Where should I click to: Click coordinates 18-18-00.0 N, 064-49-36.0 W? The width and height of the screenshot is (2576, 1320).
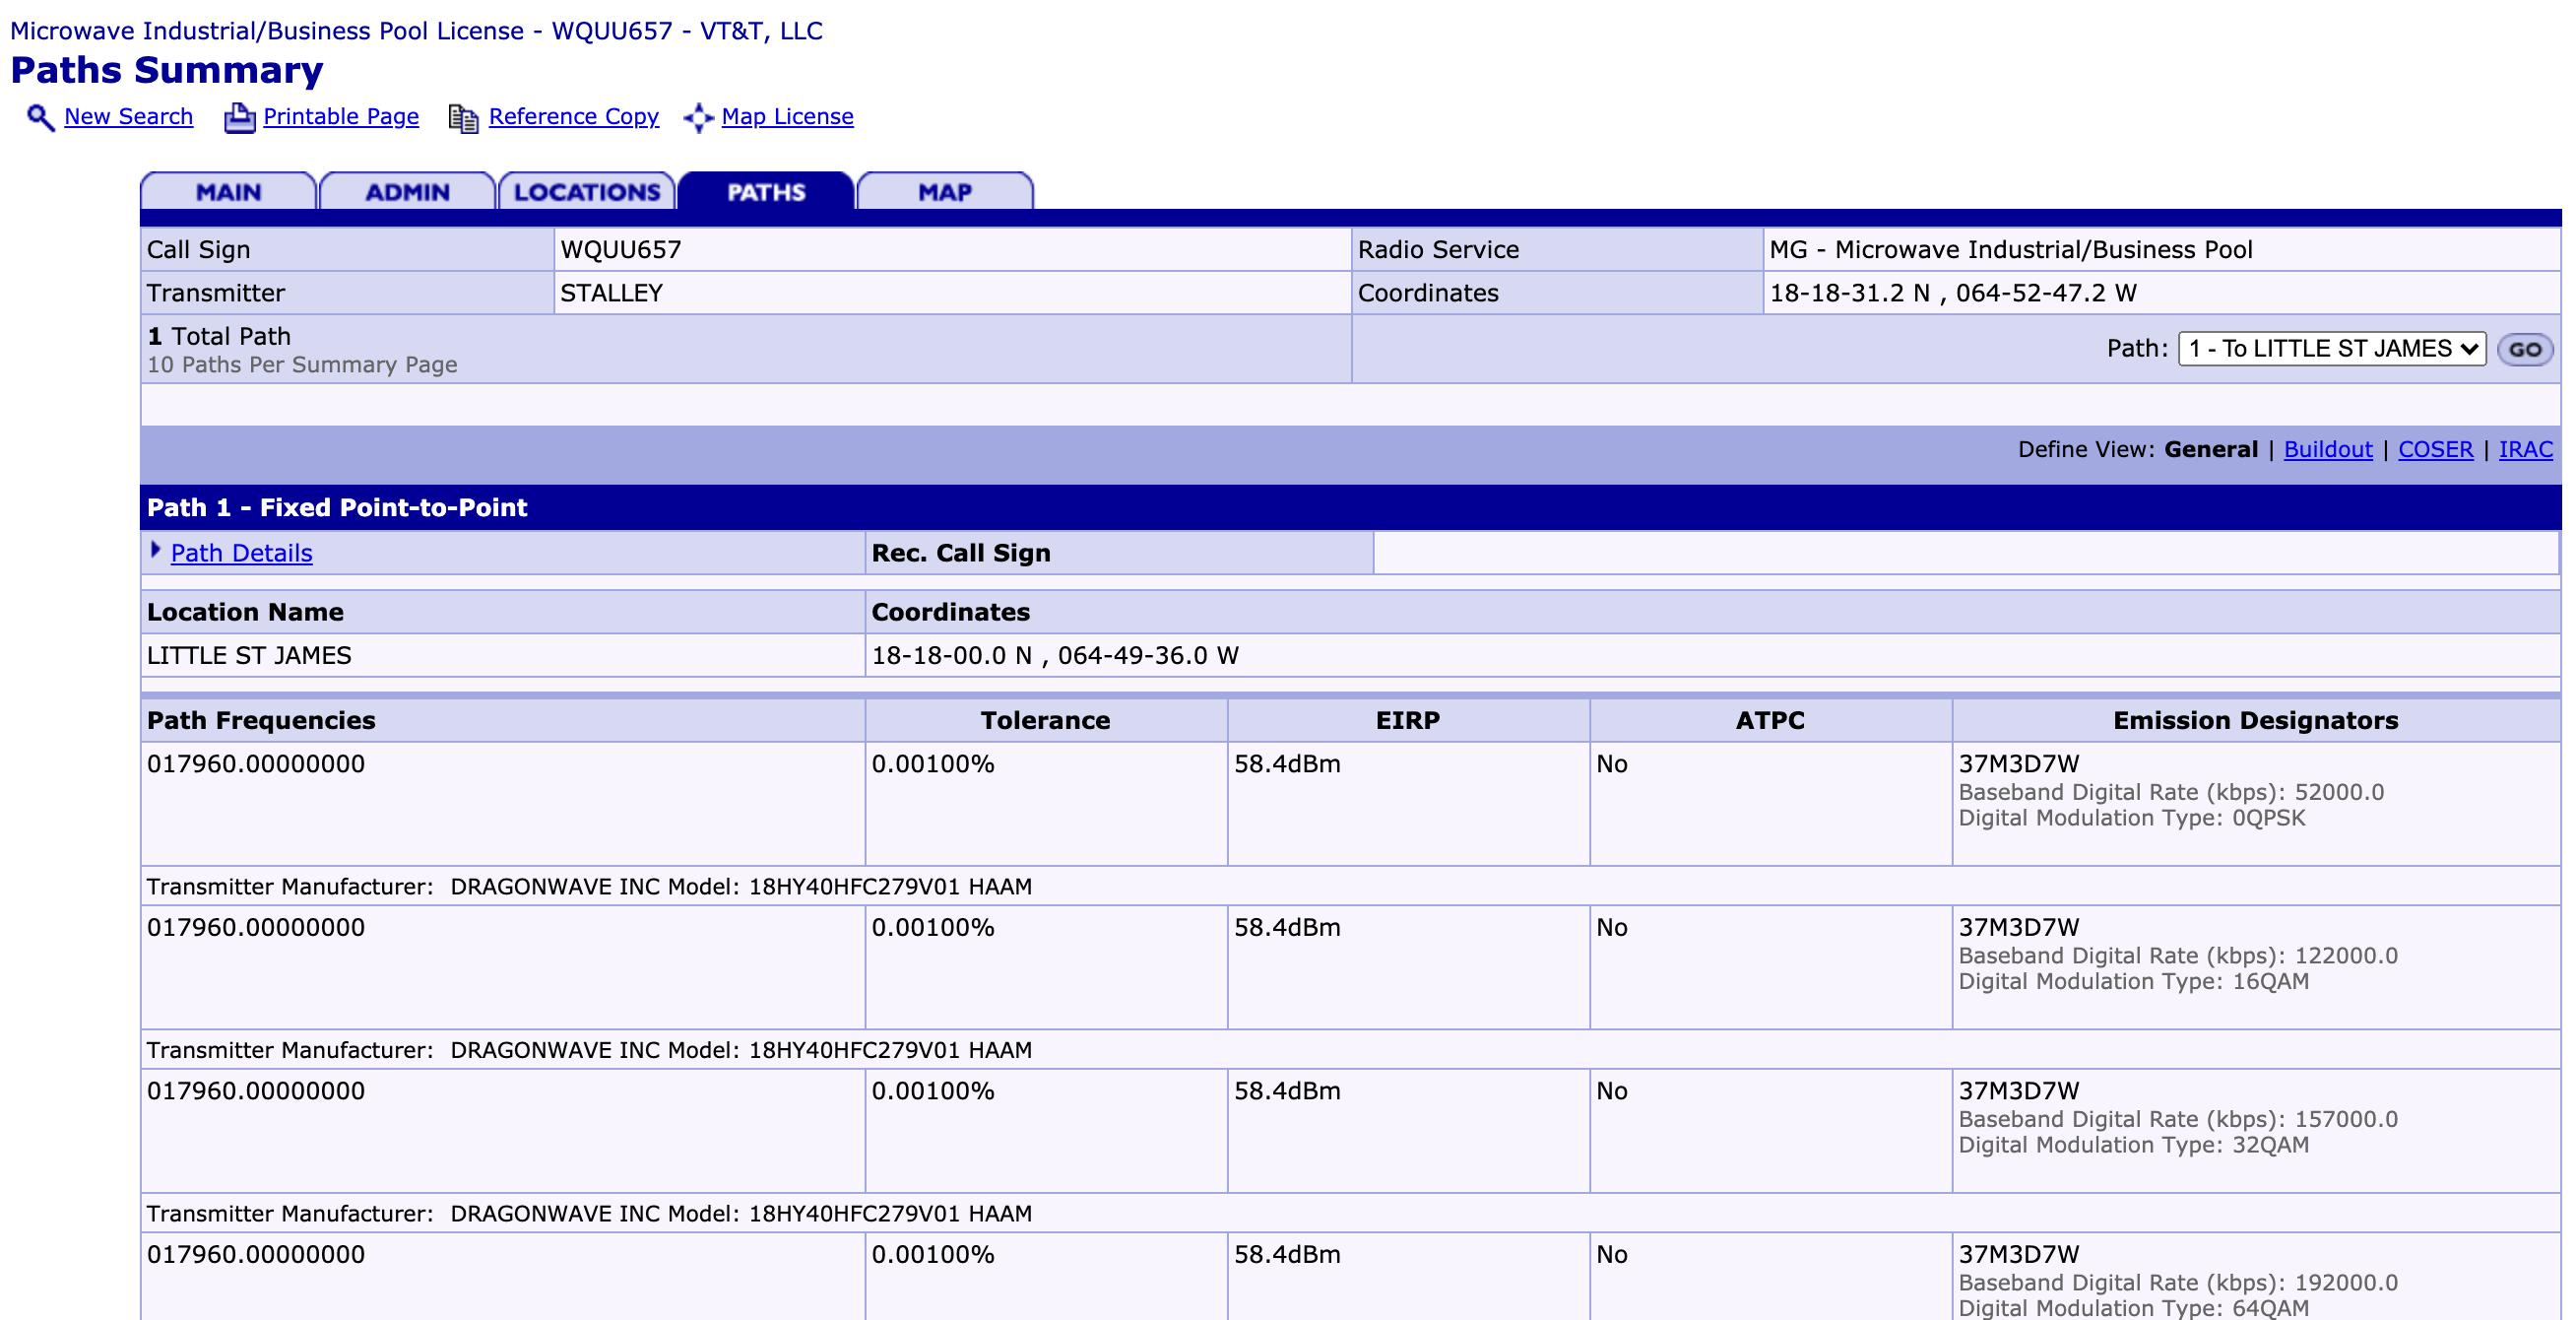tap(1054, 656)
